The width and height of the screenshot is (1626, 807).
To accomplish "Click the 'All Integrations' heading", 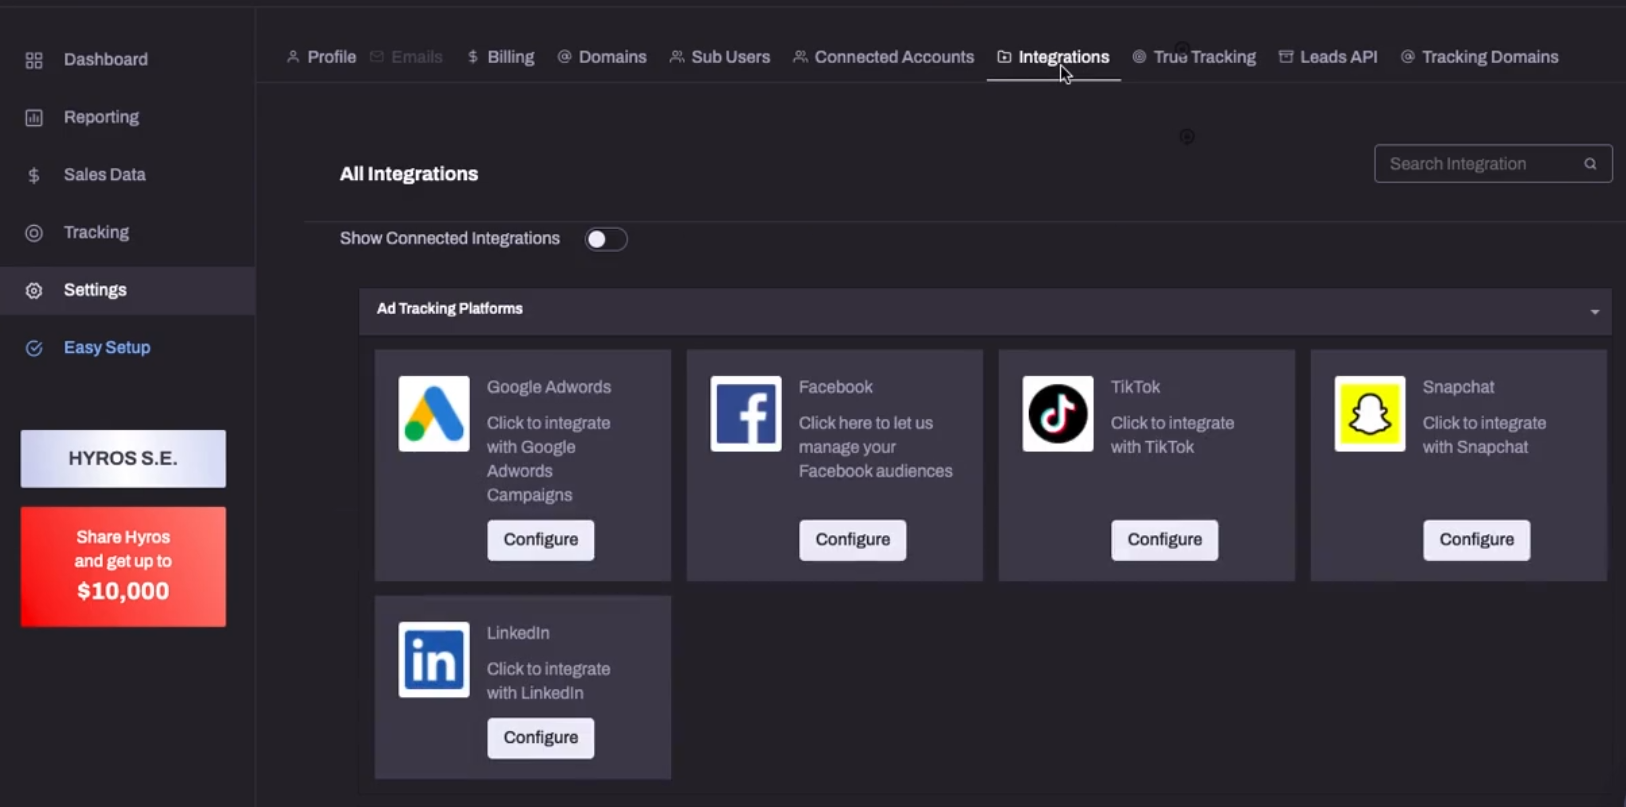I will coord(409,174).
